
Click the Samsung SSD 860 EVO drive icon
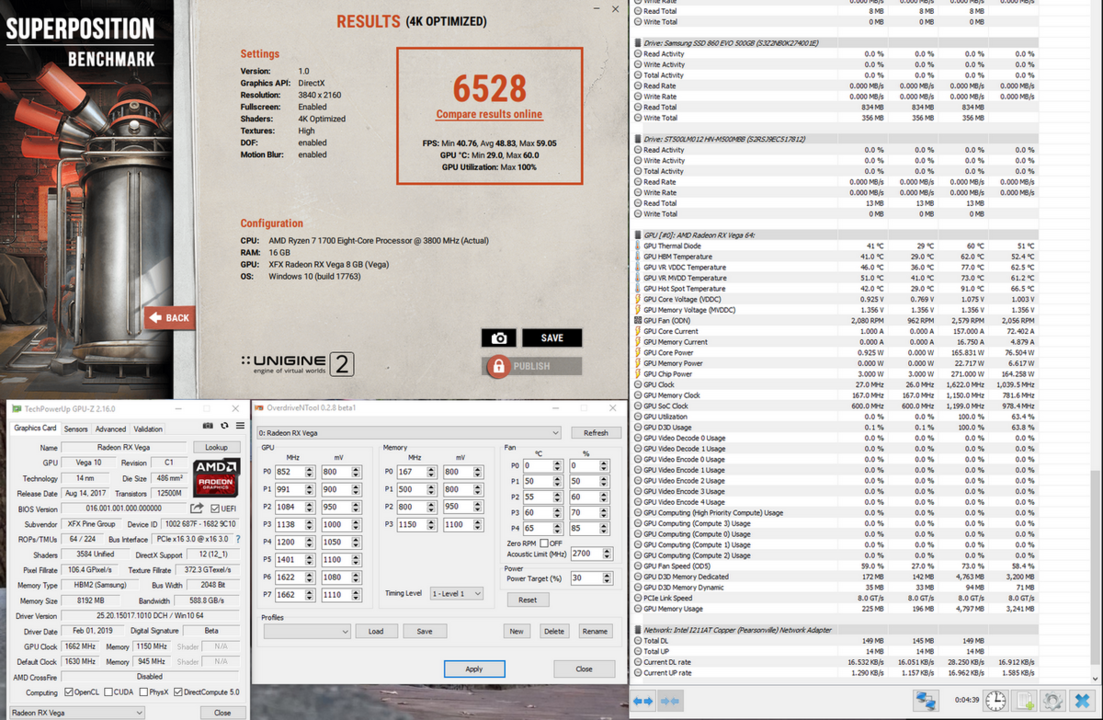coord(638,43)
